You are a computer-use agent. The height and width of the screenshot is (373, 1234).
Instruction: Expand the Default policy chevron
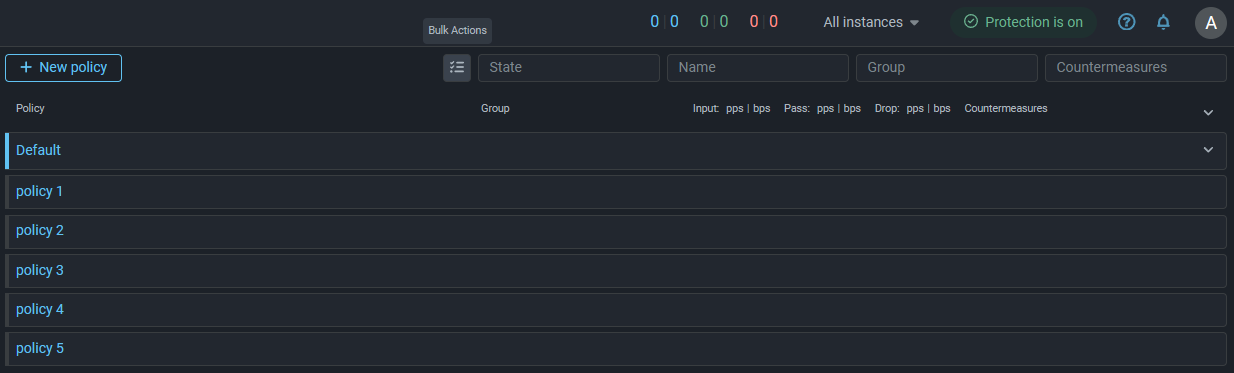(x=1208, y=150)
